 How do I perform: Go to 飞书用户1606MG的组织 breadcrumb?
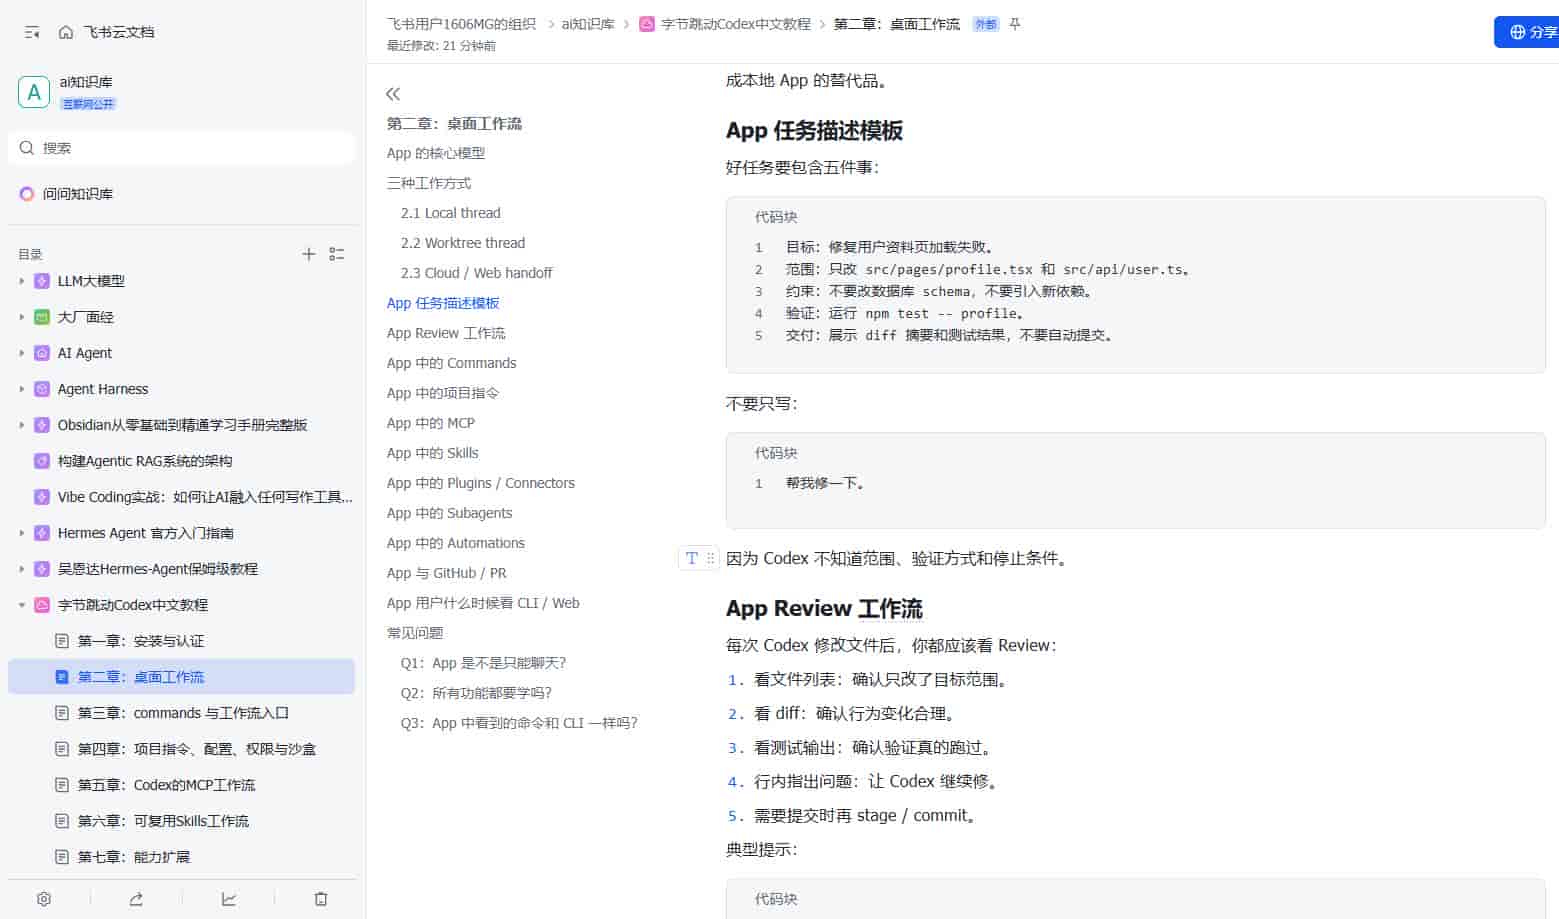pyautogui.click(x=461, y=24)
